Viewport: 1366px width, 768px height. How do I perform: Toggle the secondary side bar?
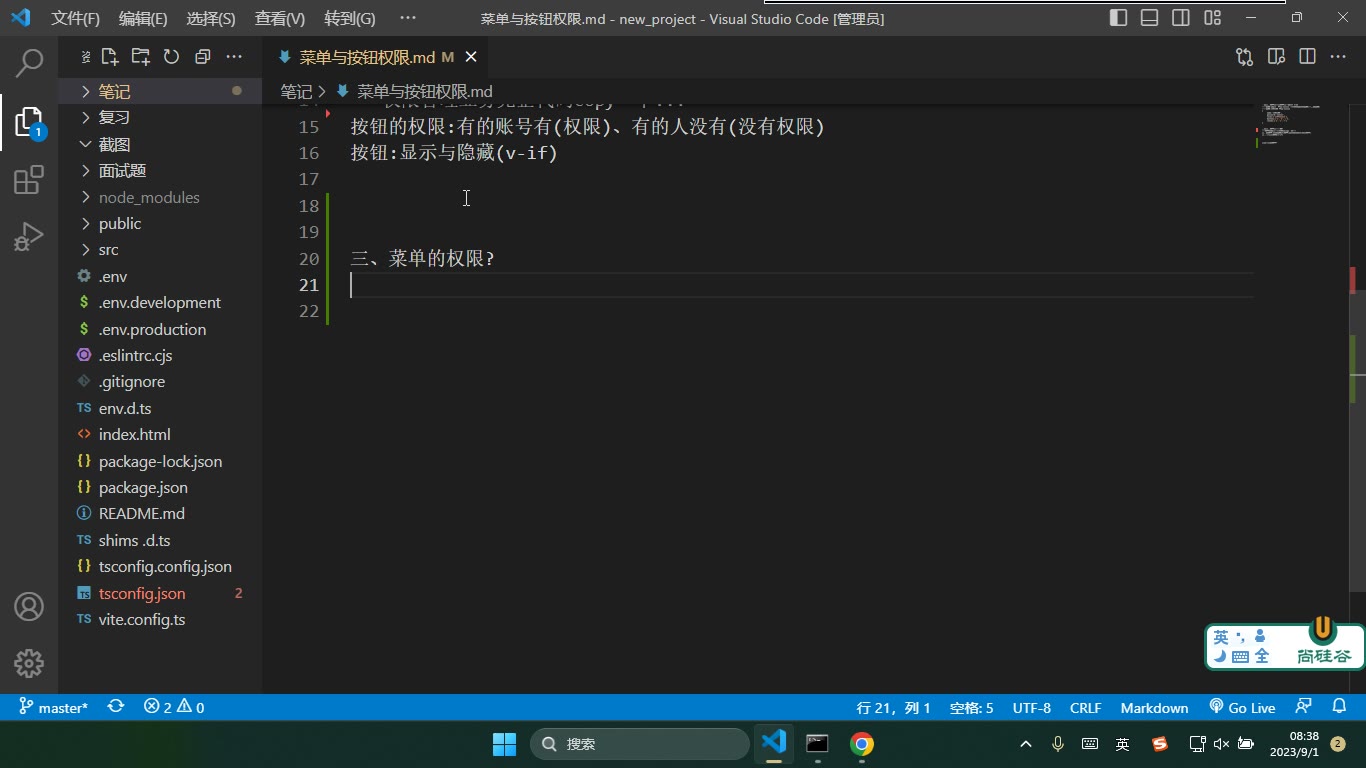click(x=1181, y=18)
